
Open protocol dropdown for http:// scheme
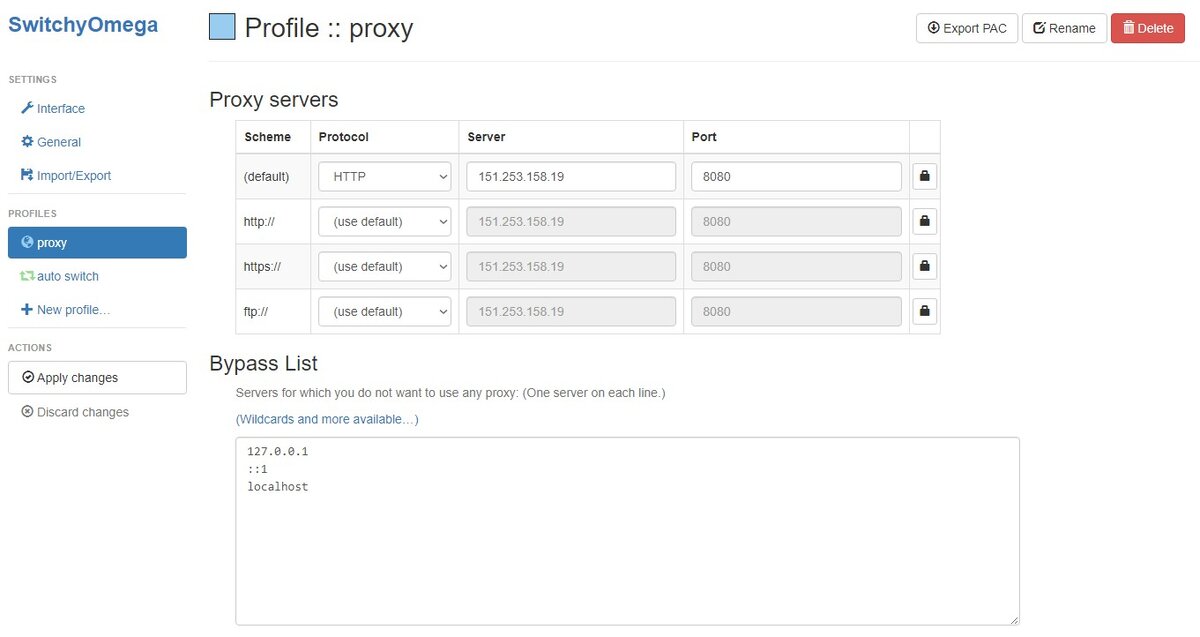coord(385,221)
